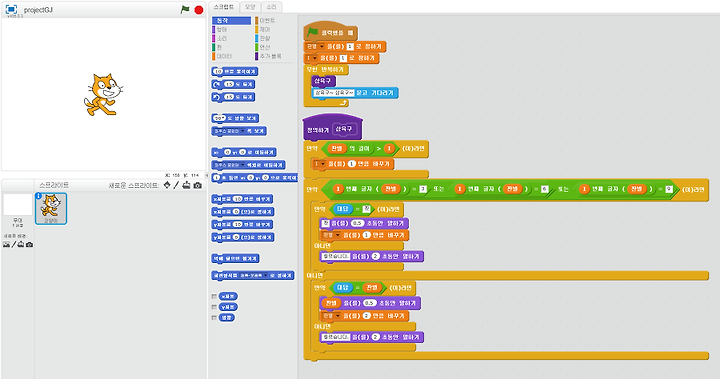Select the Looks block category
This screenshot has height=379, width=720.
(x=231, y=29)
